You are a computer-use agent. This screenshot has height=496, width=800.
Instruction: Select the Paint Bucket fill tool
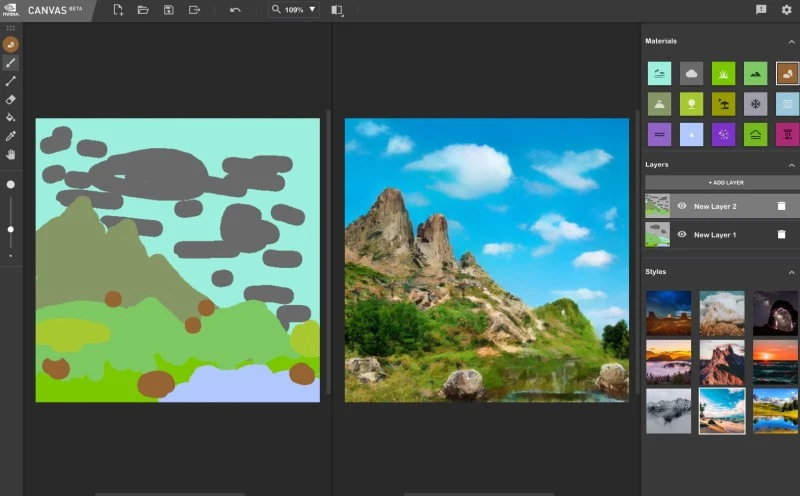click(11, 117)
